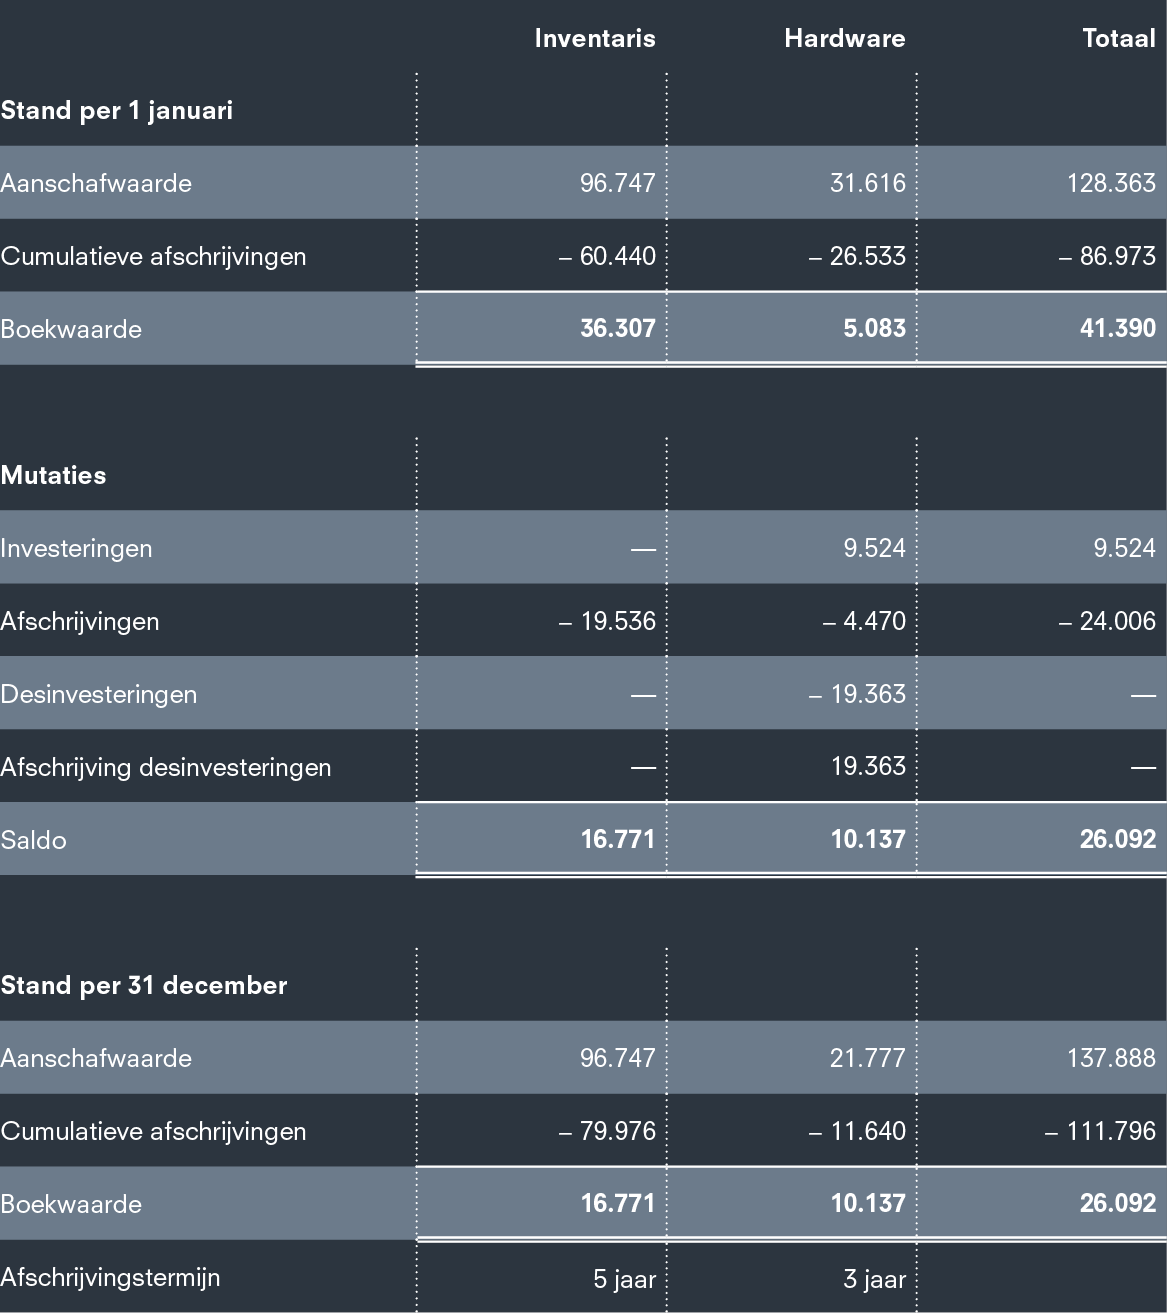This screenshot has height=1313, width=1167.
Task: Select Hardware opening book value 5.083
Action: 874,328
